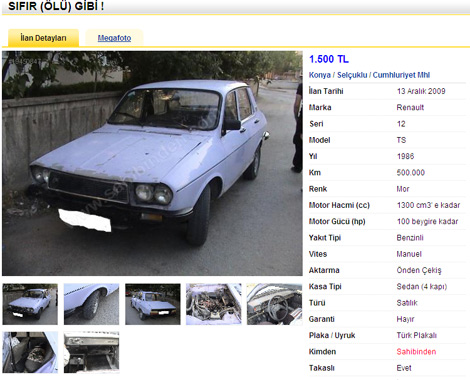Select the wheel close-up thumbnail

(x=91, y=304)
